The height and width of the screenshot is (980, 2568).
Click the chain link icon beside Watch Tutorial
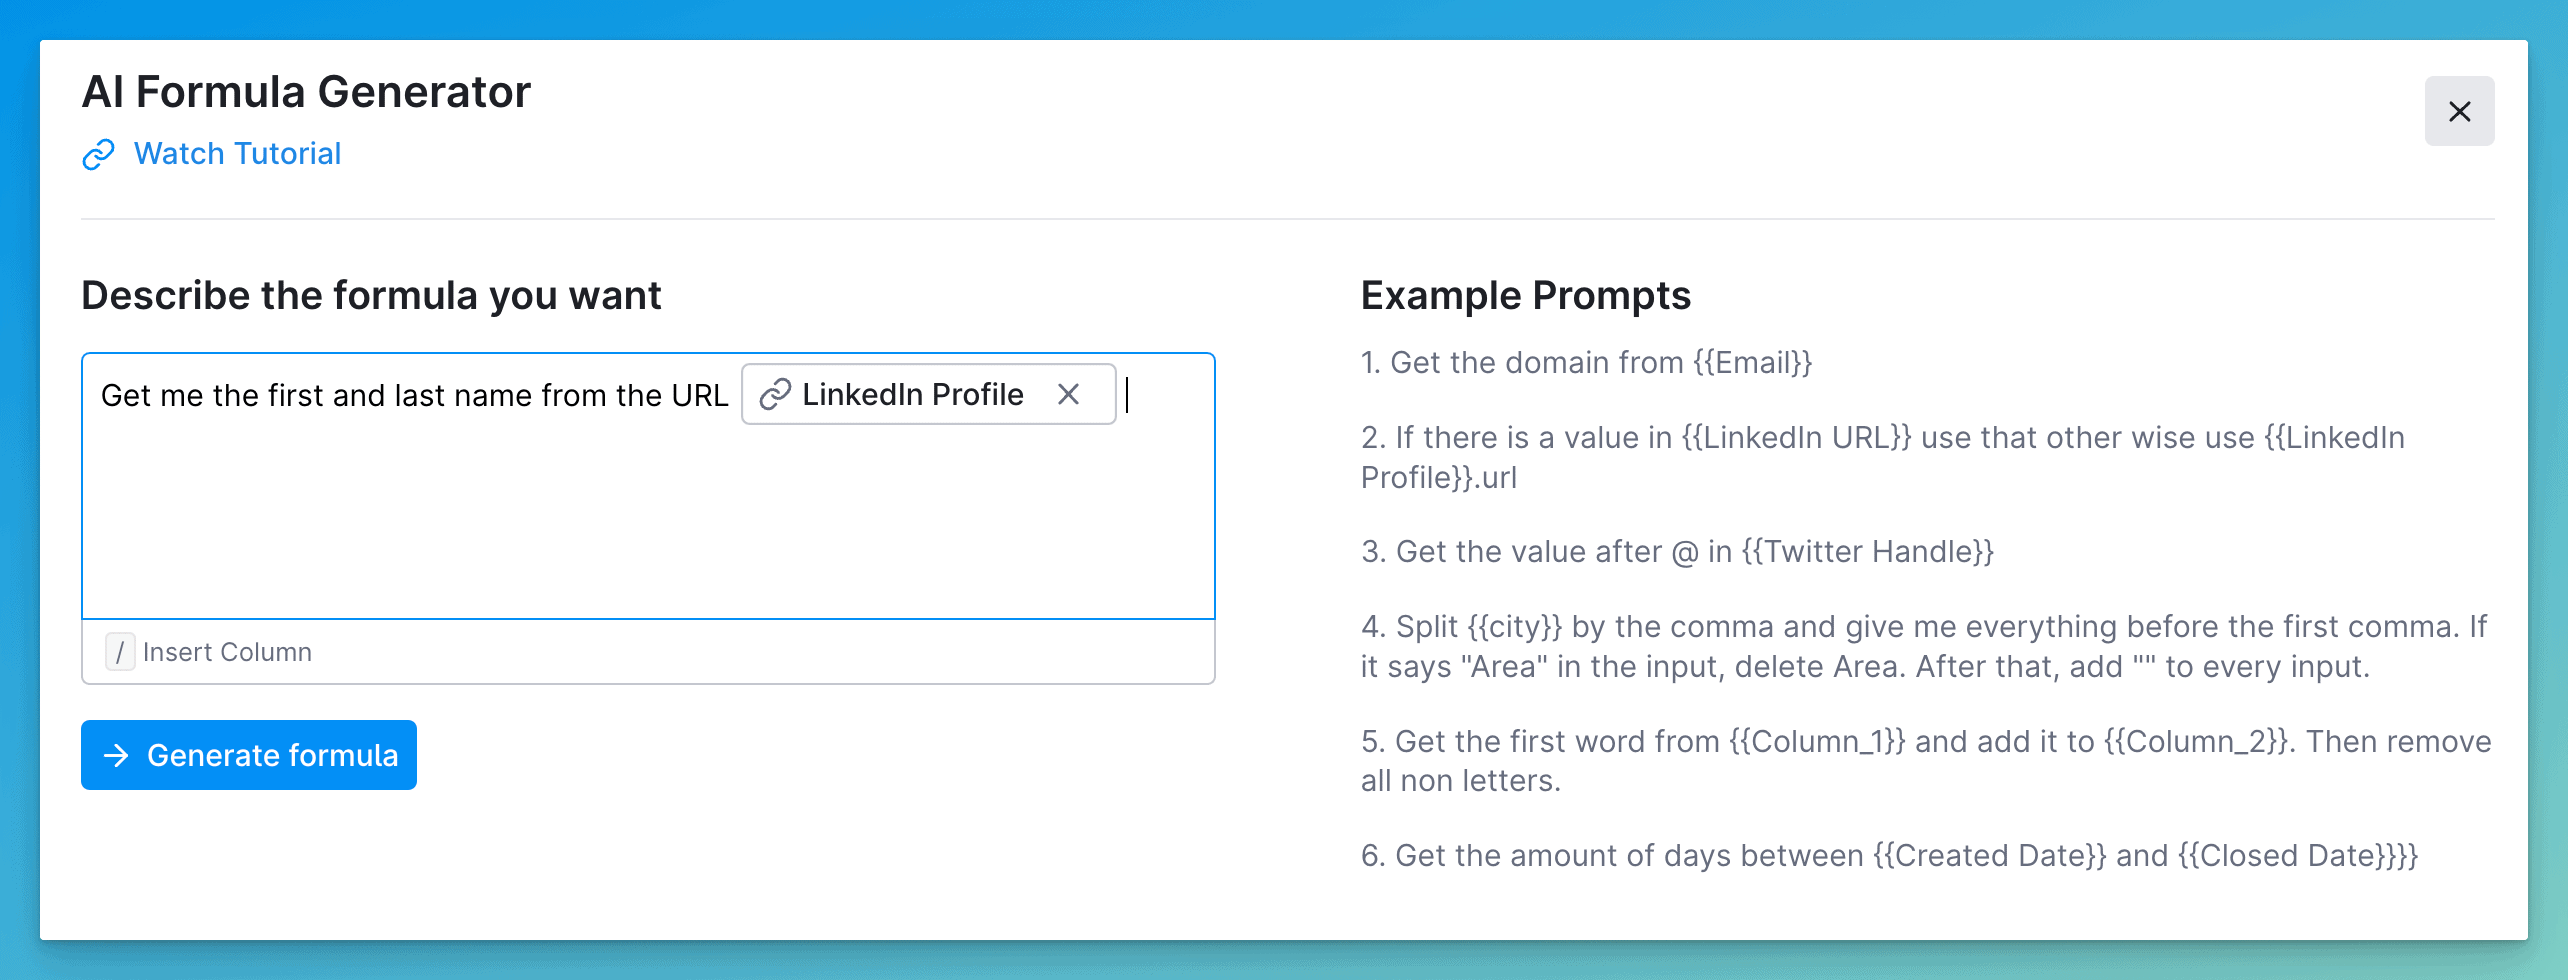point(98,155)
